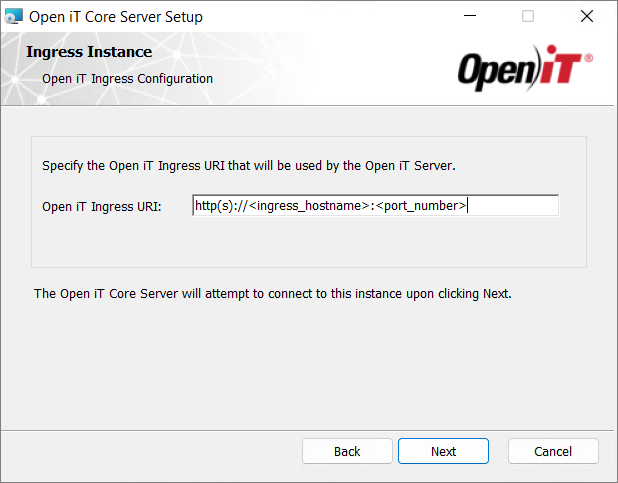The height and width of the screenshot is (483, 618).
Task: Go Back to previous setup step
Action: point(347,451)
